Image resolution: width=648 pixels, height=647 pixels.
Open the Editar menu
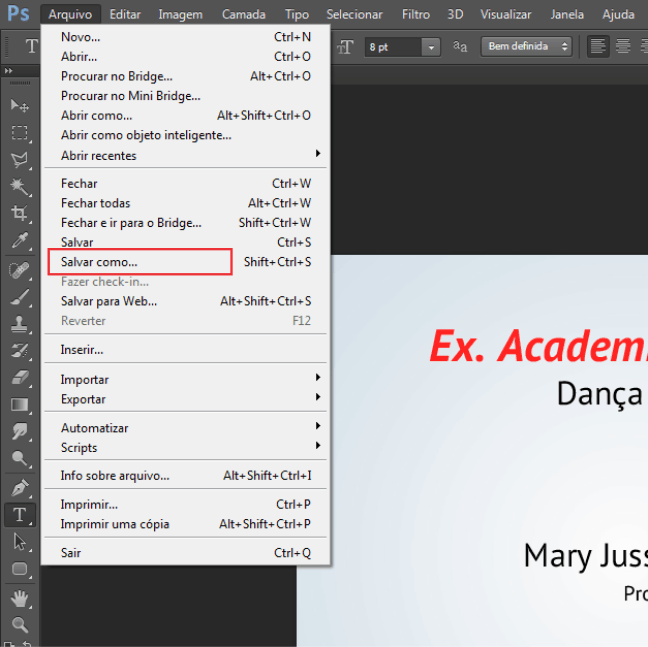click(125, 14)
